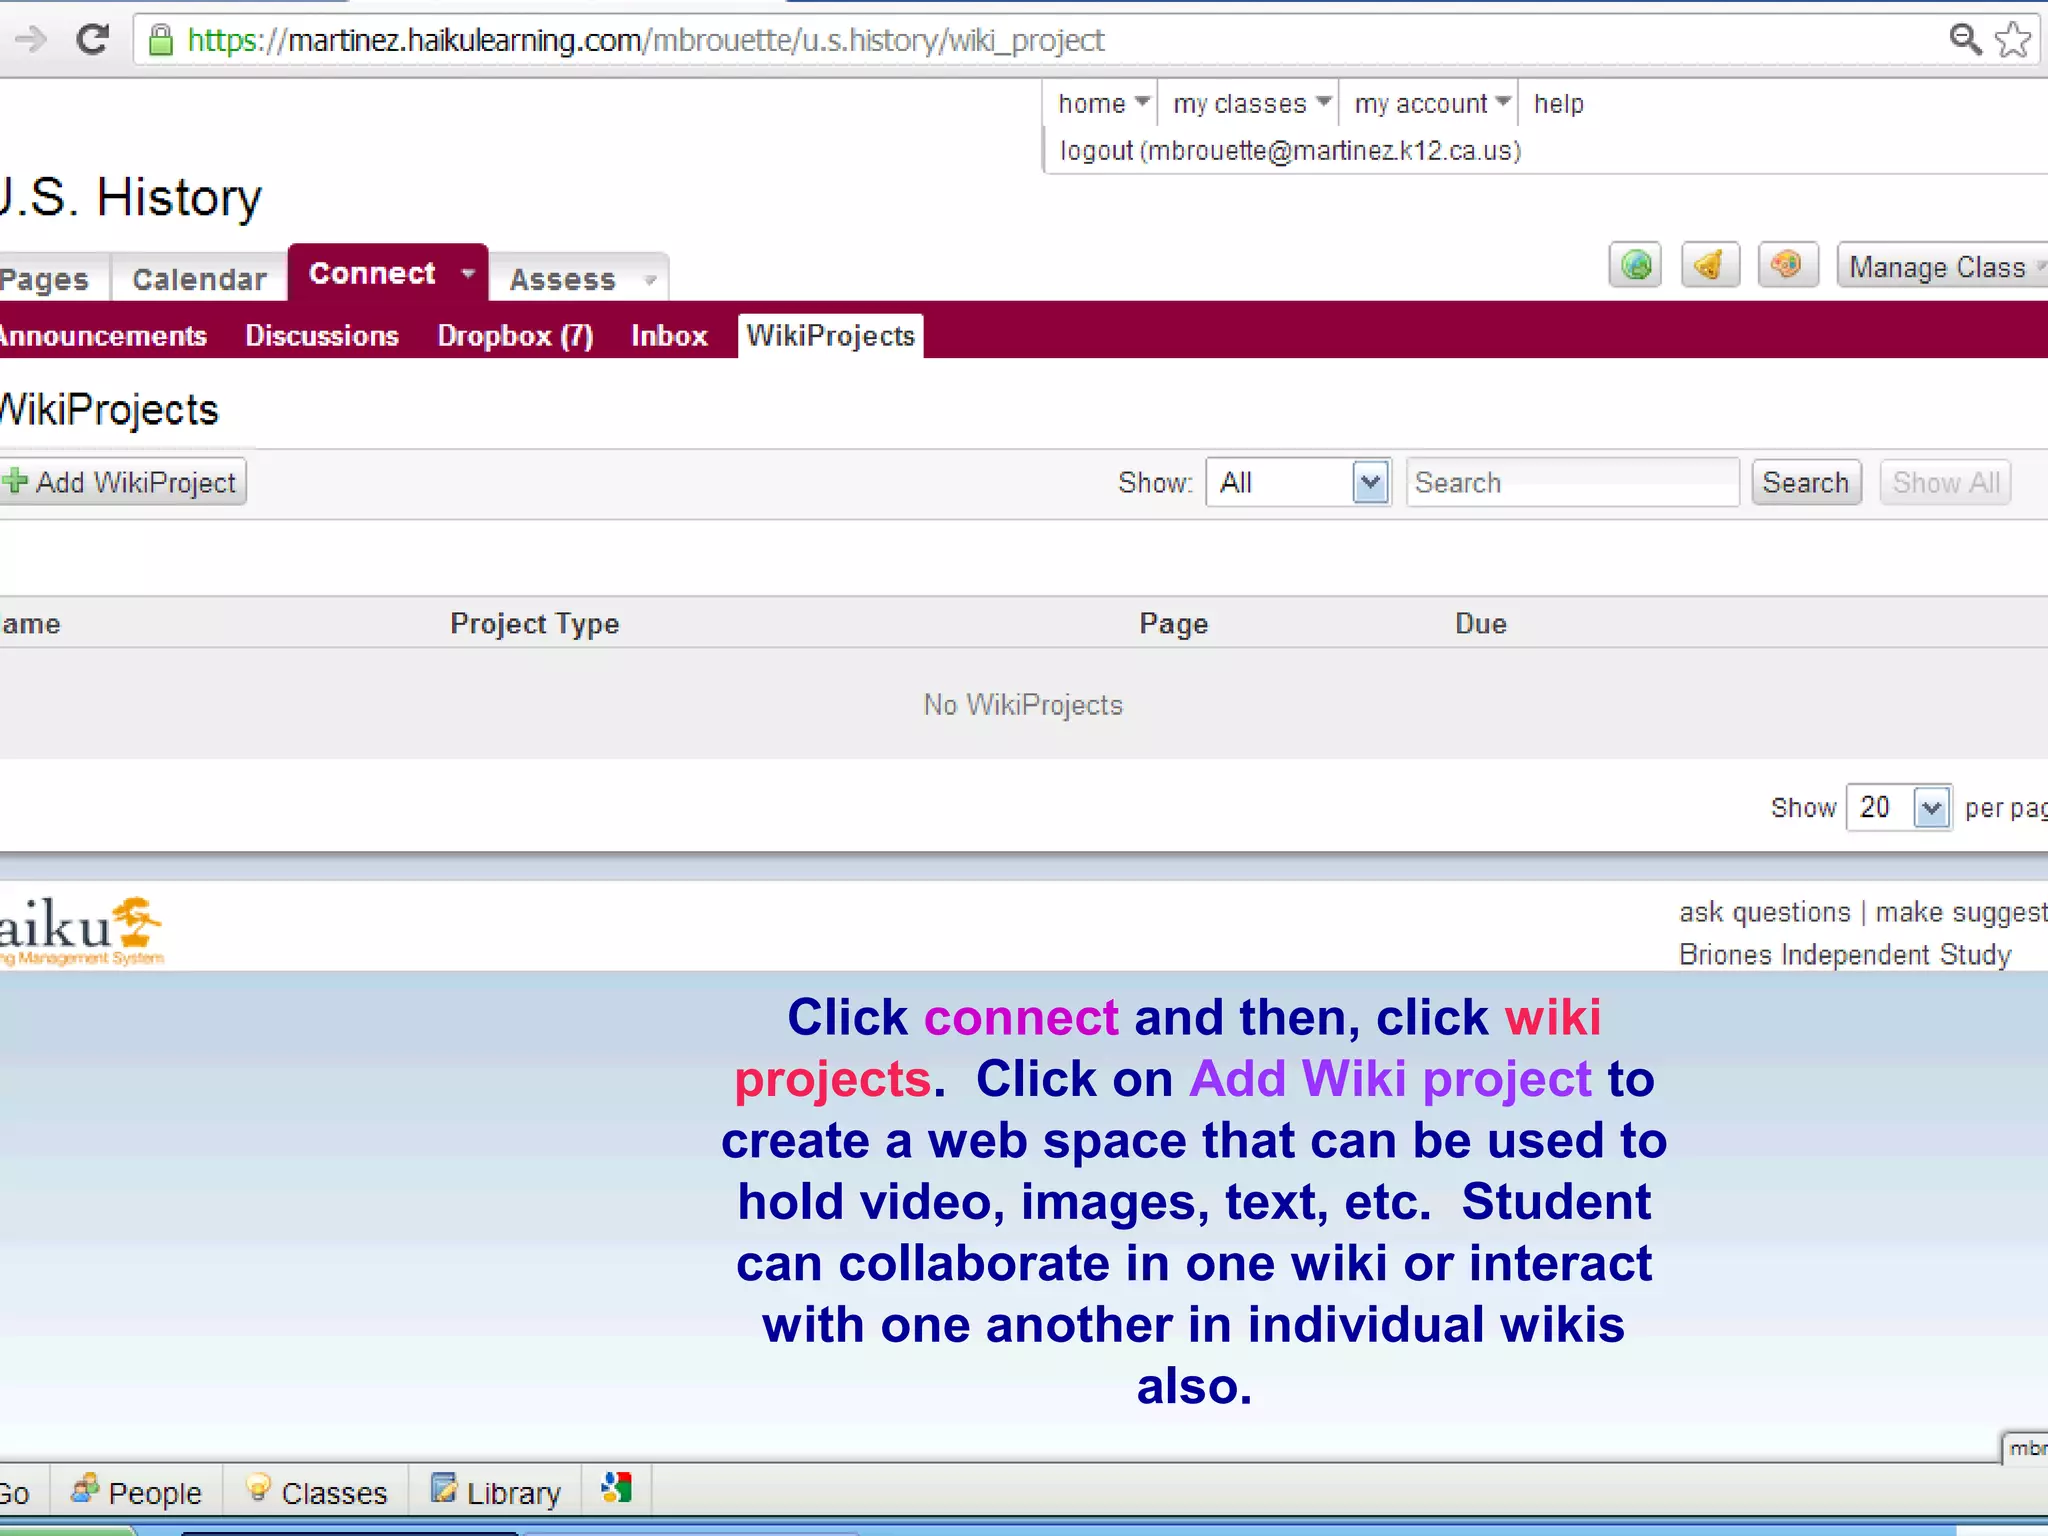Click the make suggestions link
The width and height of the screenshot is (2048, 1536).
point(1960,912)
